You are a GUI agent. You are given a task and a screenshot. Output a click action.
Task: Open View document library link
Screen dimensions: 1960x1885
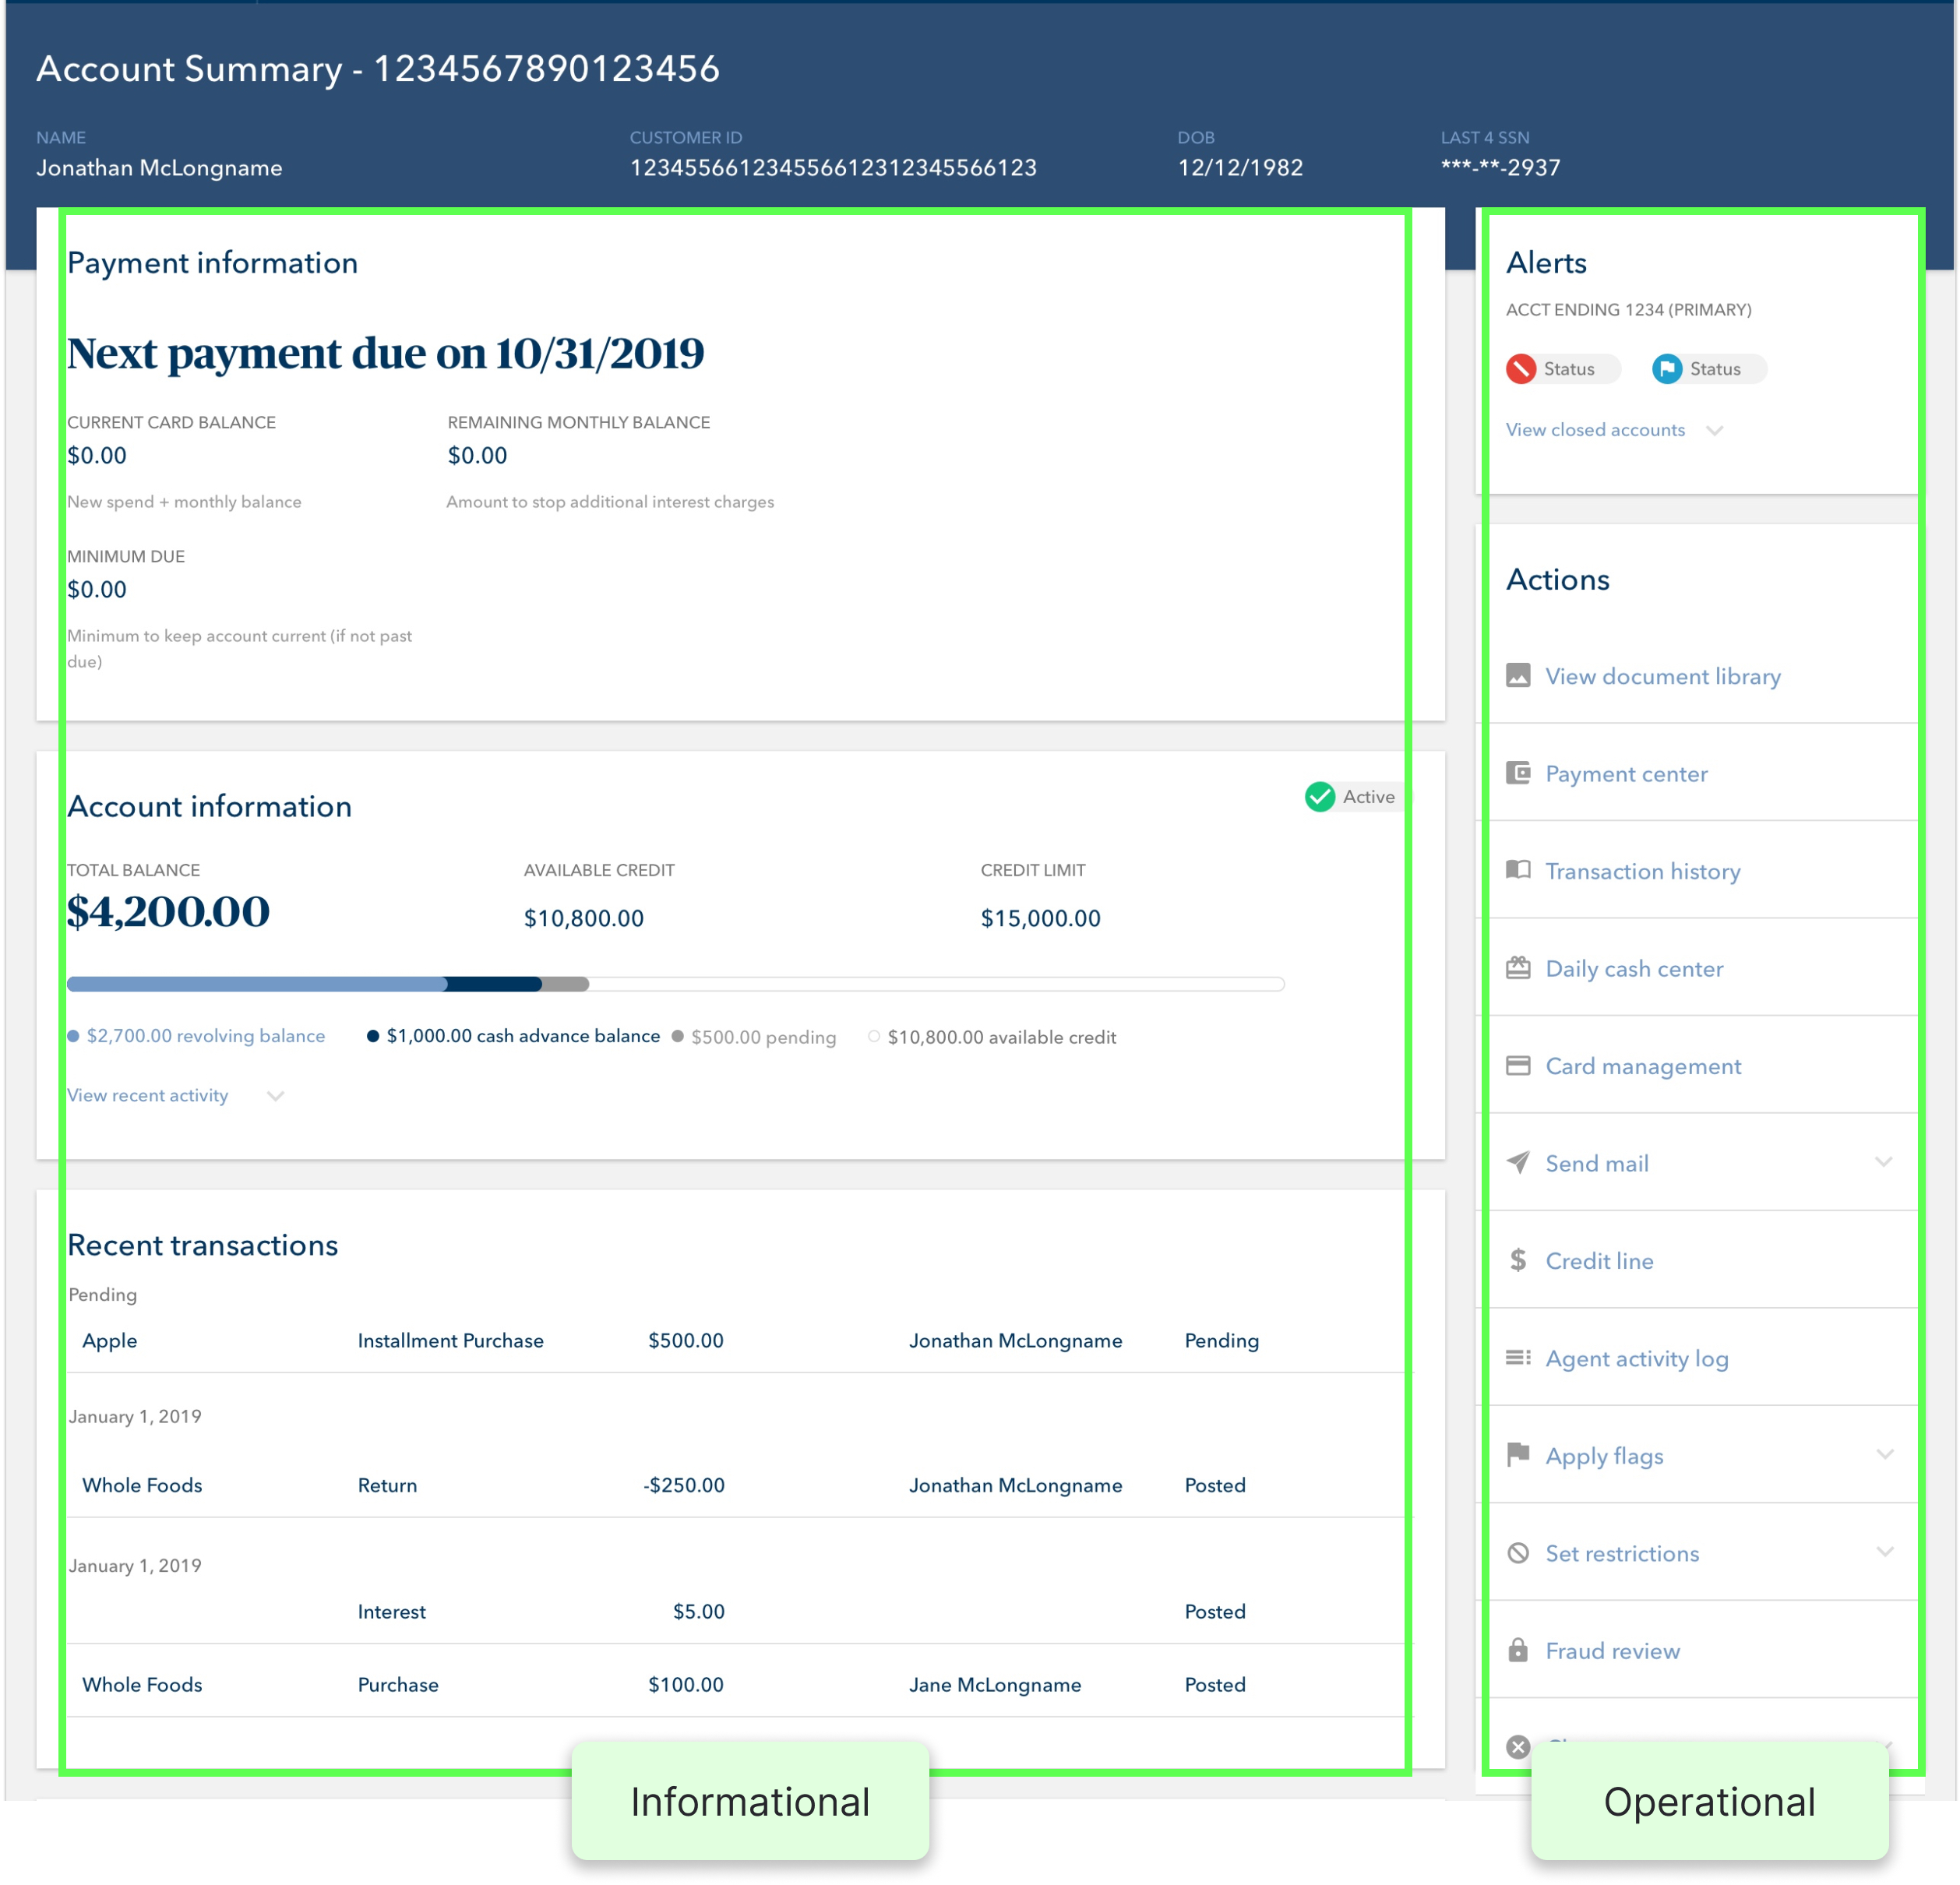coord(1663,677)
